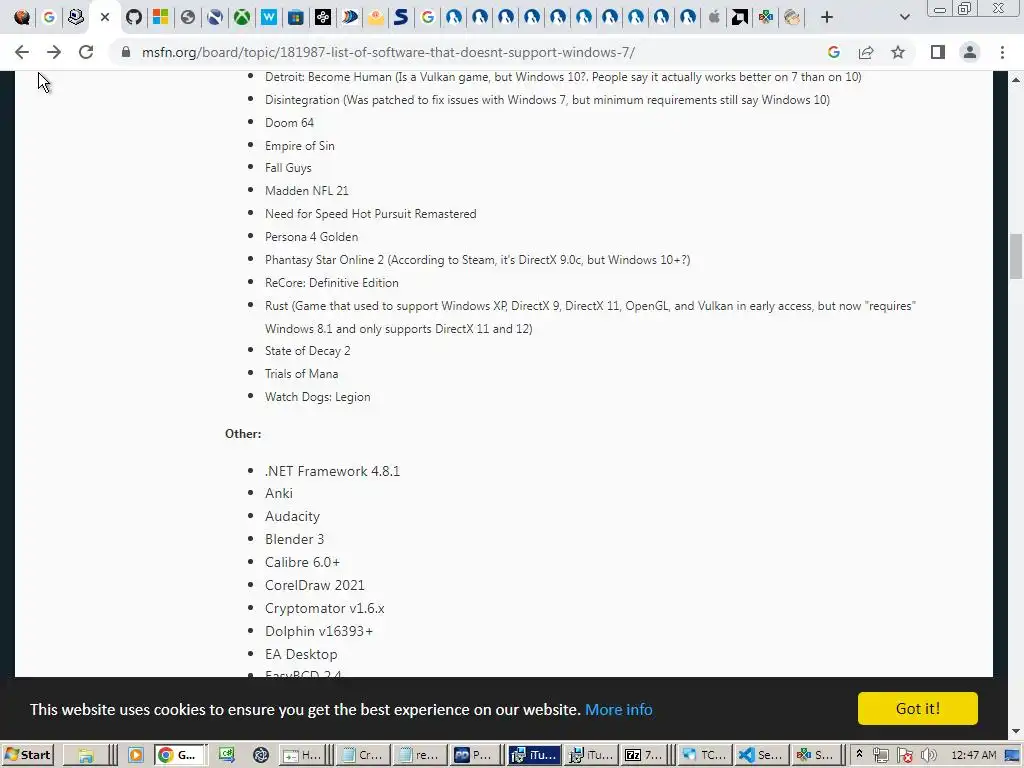
Task: Open a new browser tab
Action: click(827, 17)
